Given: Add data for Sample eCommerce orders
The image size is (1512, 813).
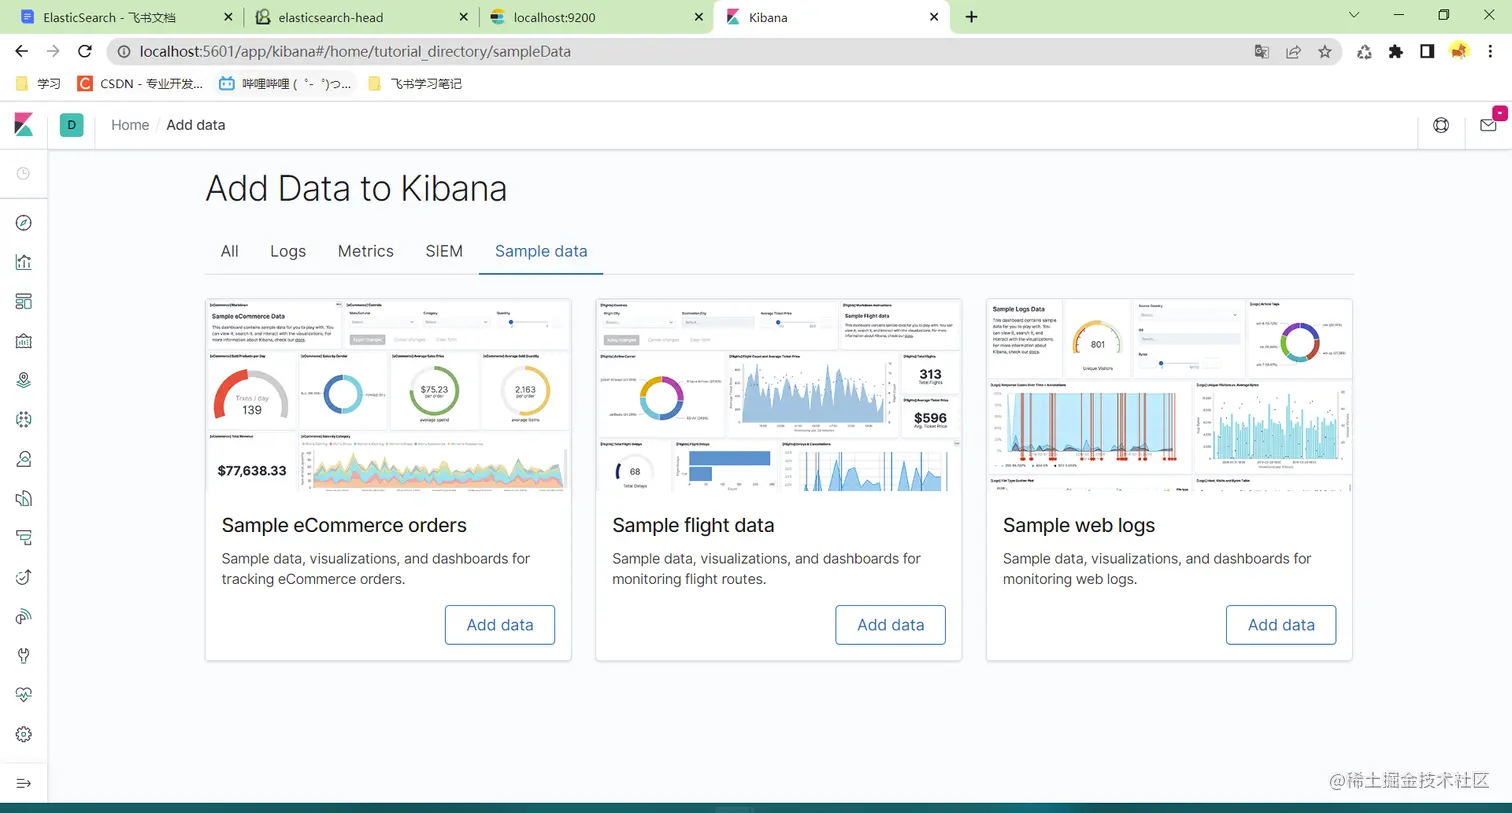Looking at the screenshot, I should [500, 625].
